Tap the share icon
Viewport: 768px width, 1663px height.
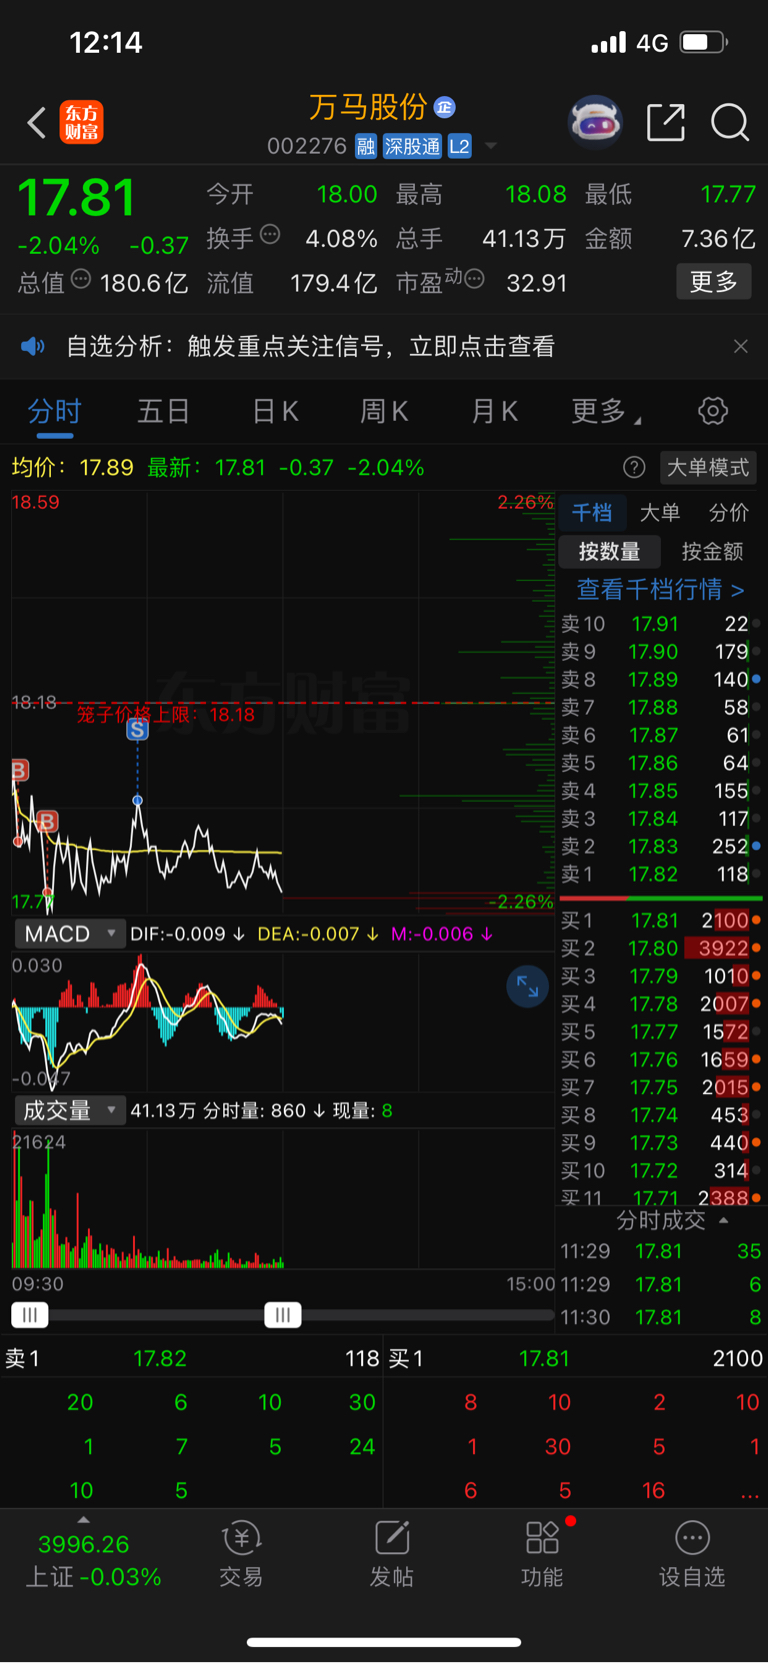tap(666, 123)
